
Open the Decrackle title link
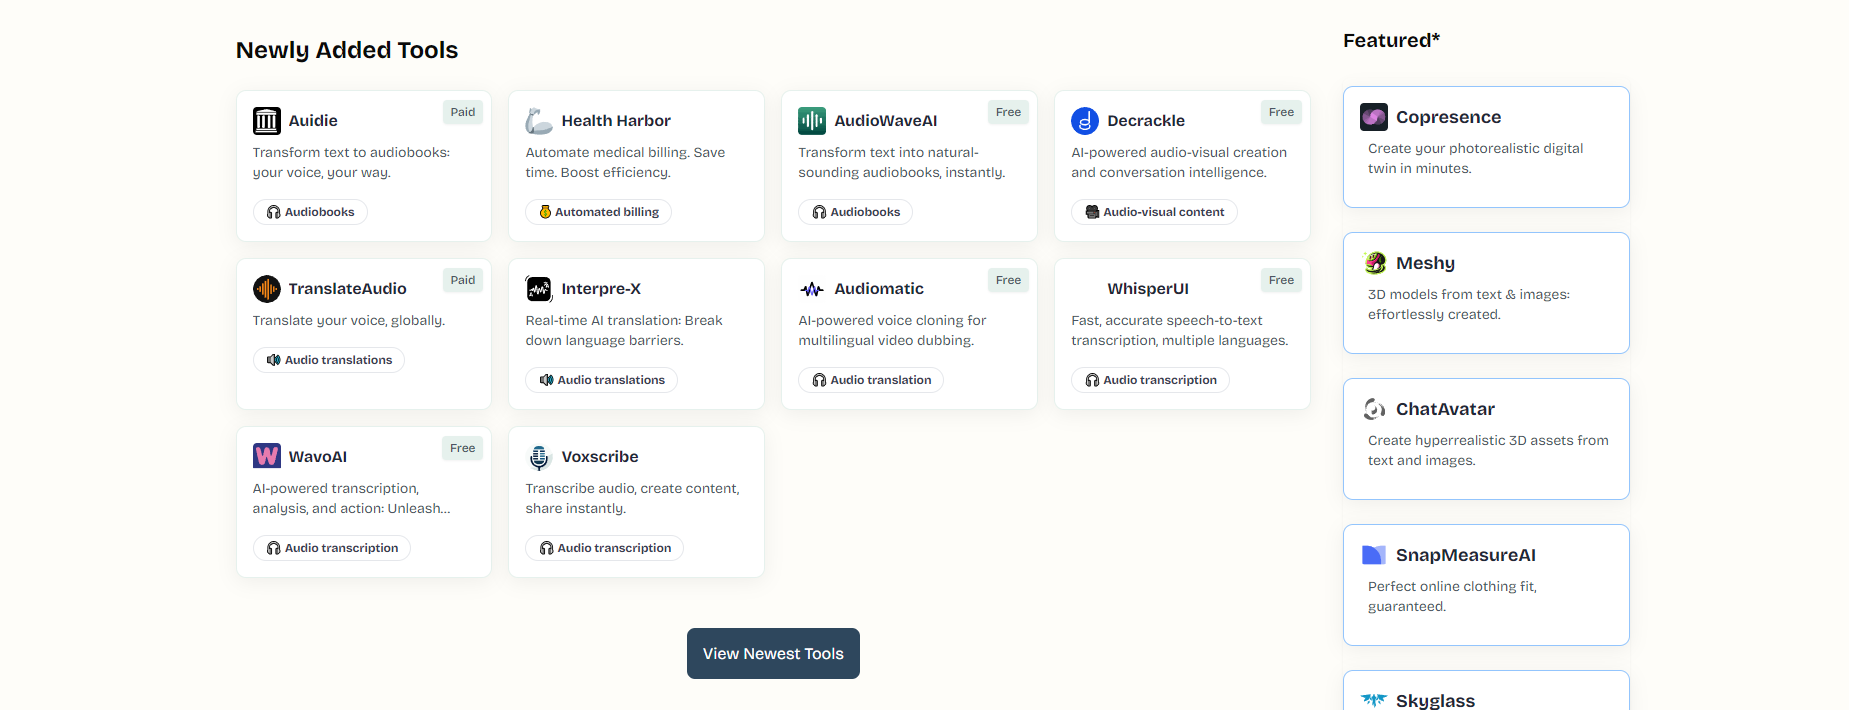[x=1146, y=121]
